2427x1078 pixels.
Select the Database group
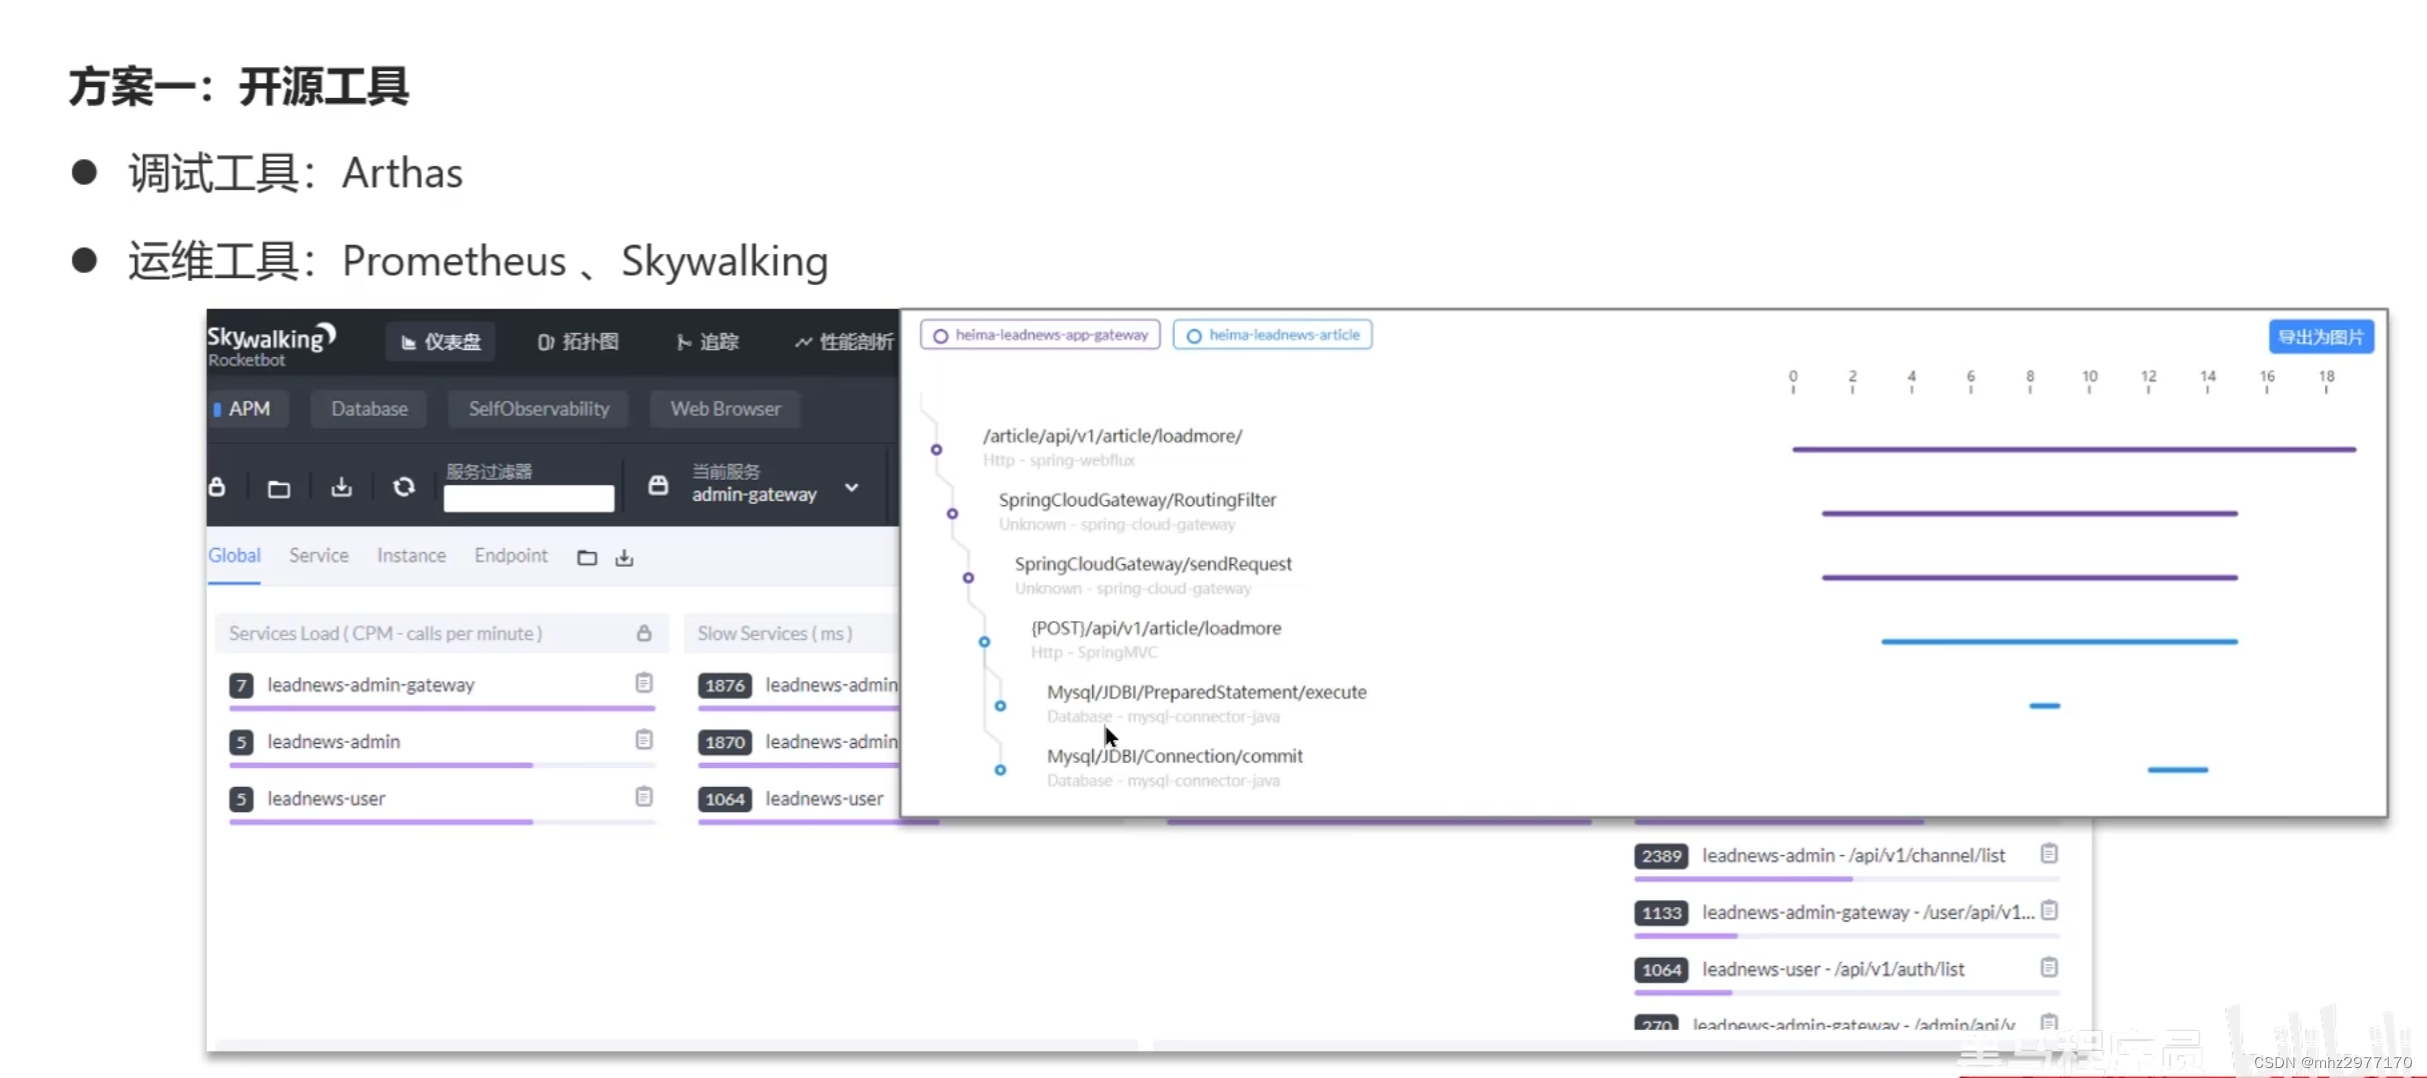point(369,409)
